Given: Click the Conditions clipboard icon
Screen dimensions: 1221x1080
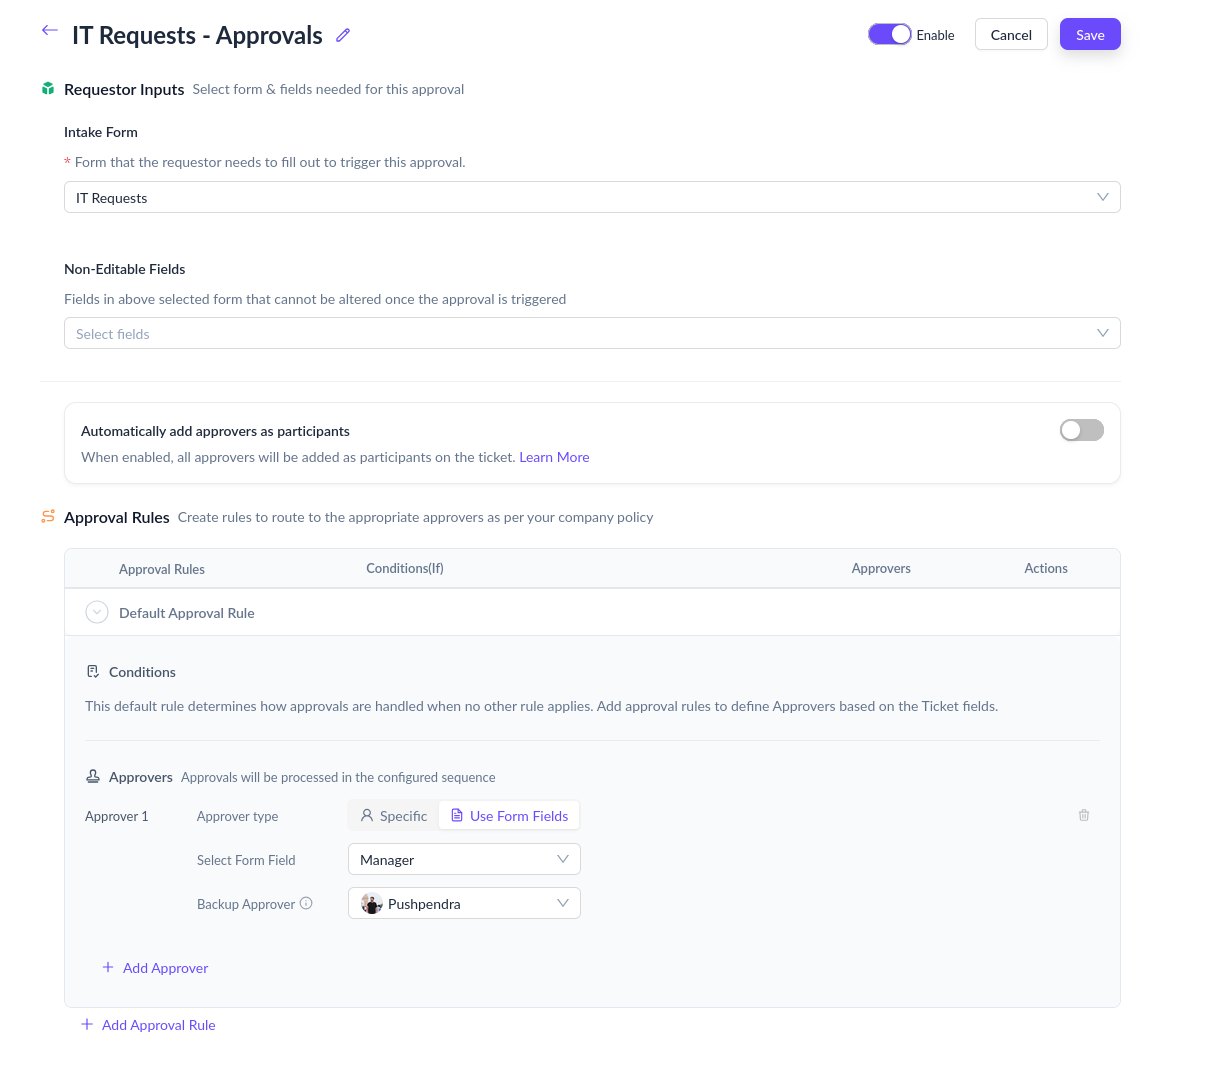Looking at the screenshot, I should tap(95, 671).
